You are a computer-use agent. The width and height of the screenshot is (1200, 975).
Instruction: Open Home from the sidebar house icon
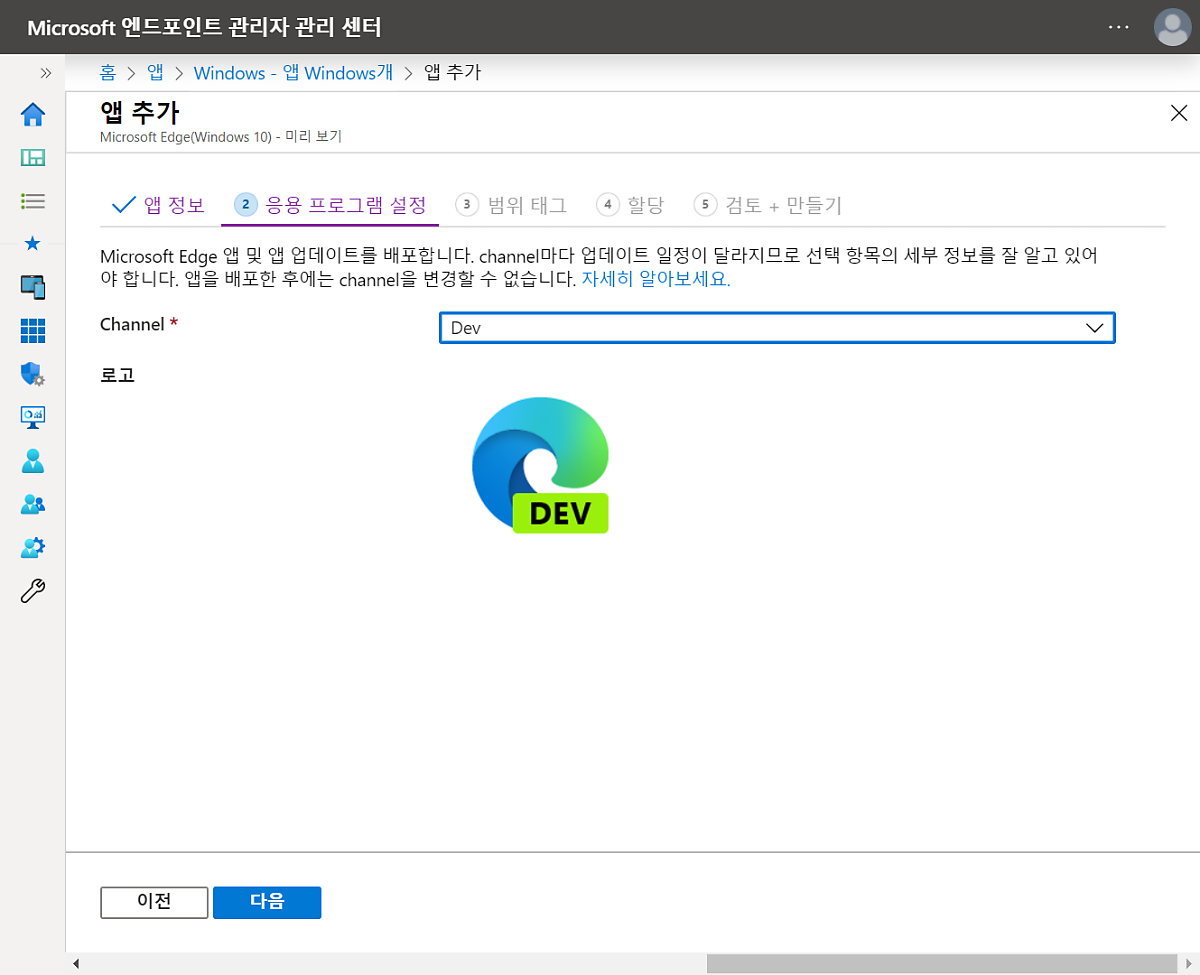coord(33,115)
